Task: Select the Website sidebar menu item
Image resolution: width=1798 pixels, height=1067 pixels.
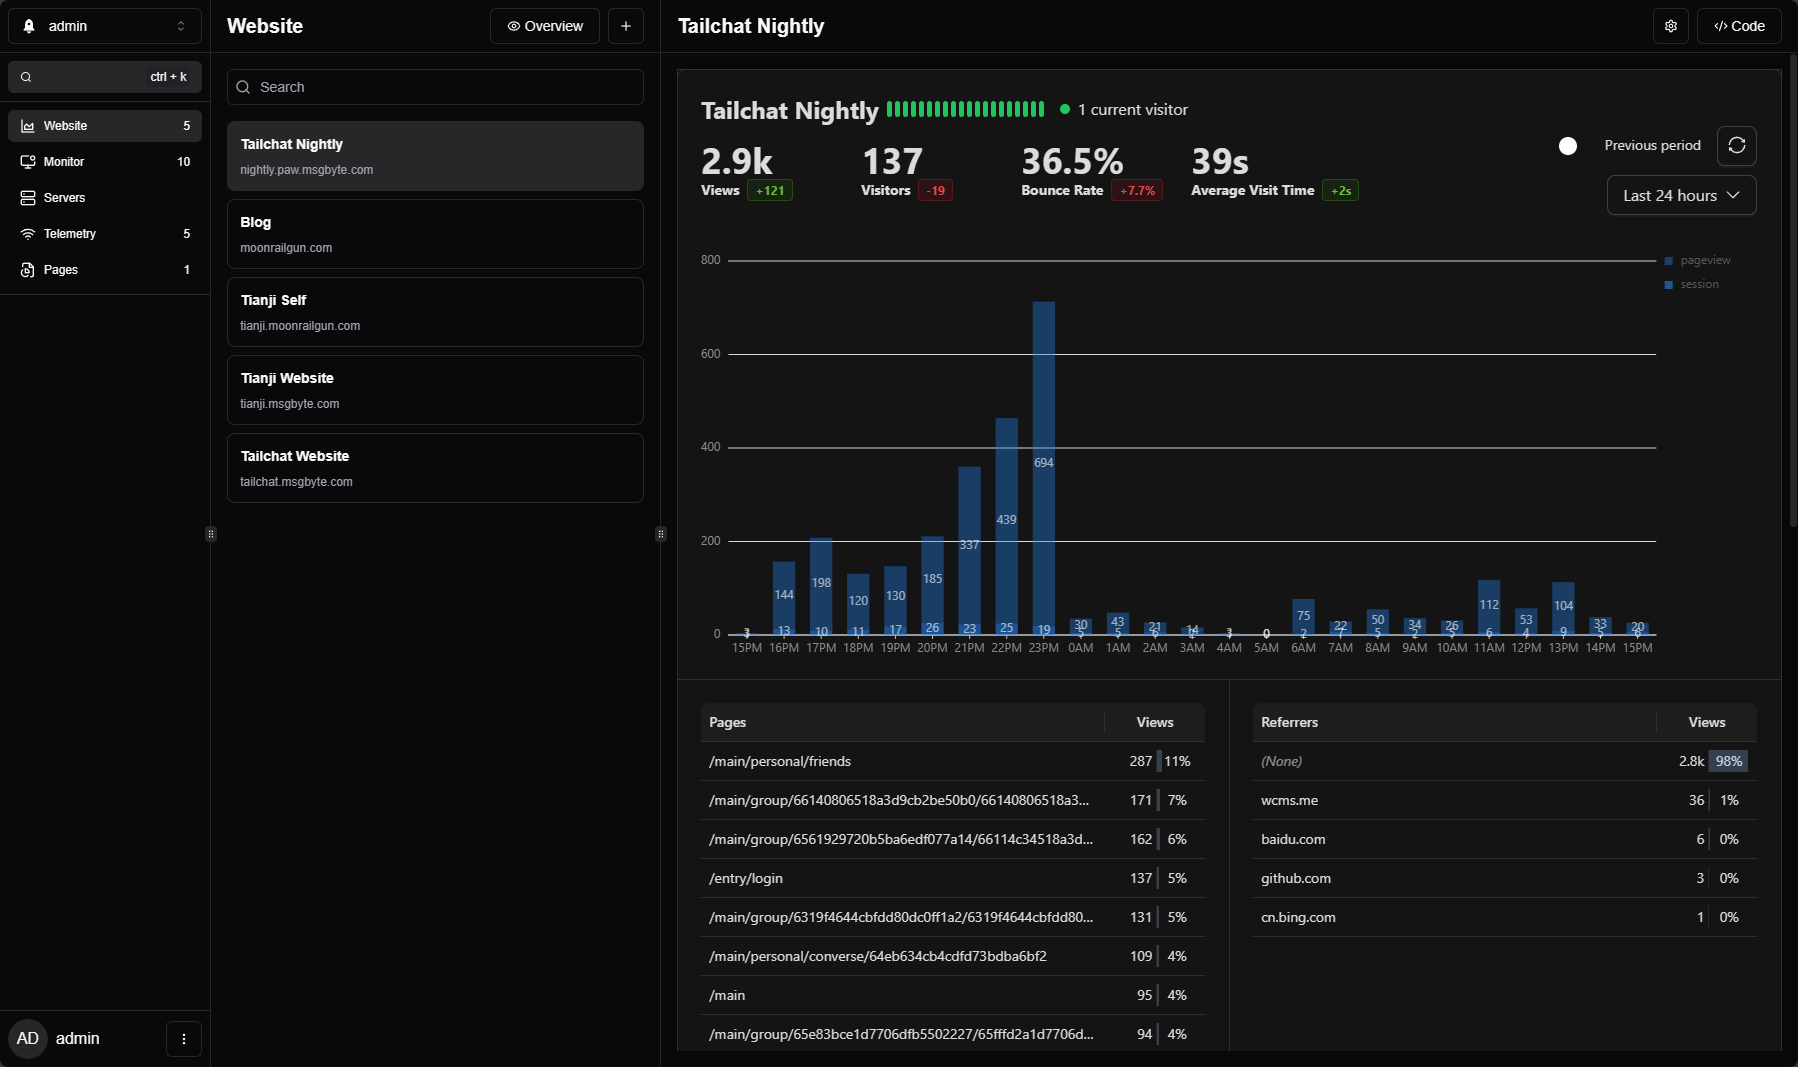Action: 105,126
